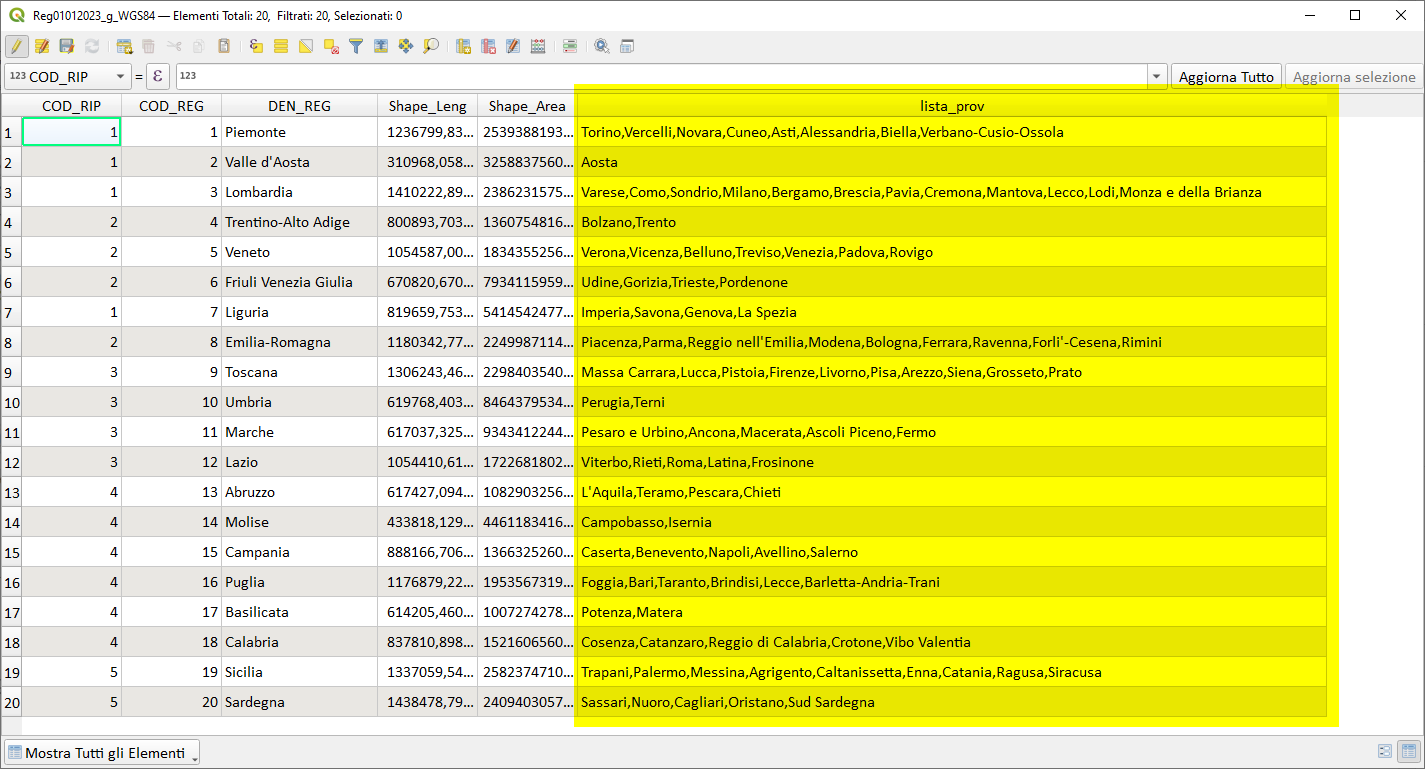Switch to table view in bottom right
The height and width of the screenshot is (769, 1425).
[1408, 751]
